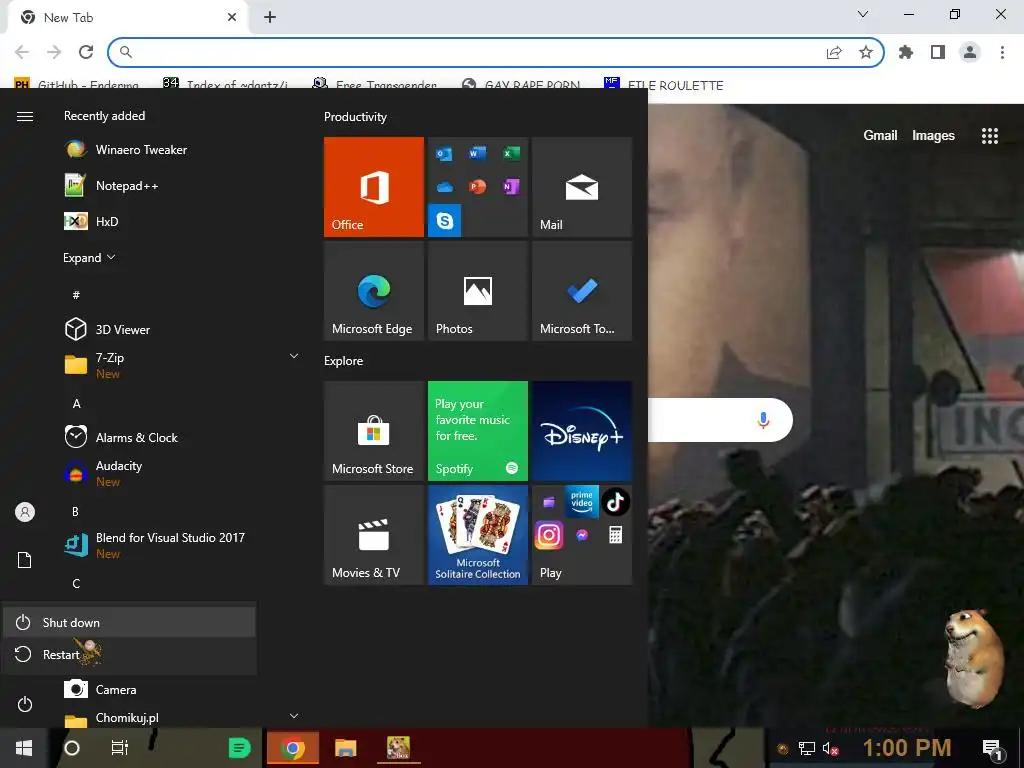1024x768 pixels.
Task: Open a new Chrome tab
Action: tap(270, 18)
